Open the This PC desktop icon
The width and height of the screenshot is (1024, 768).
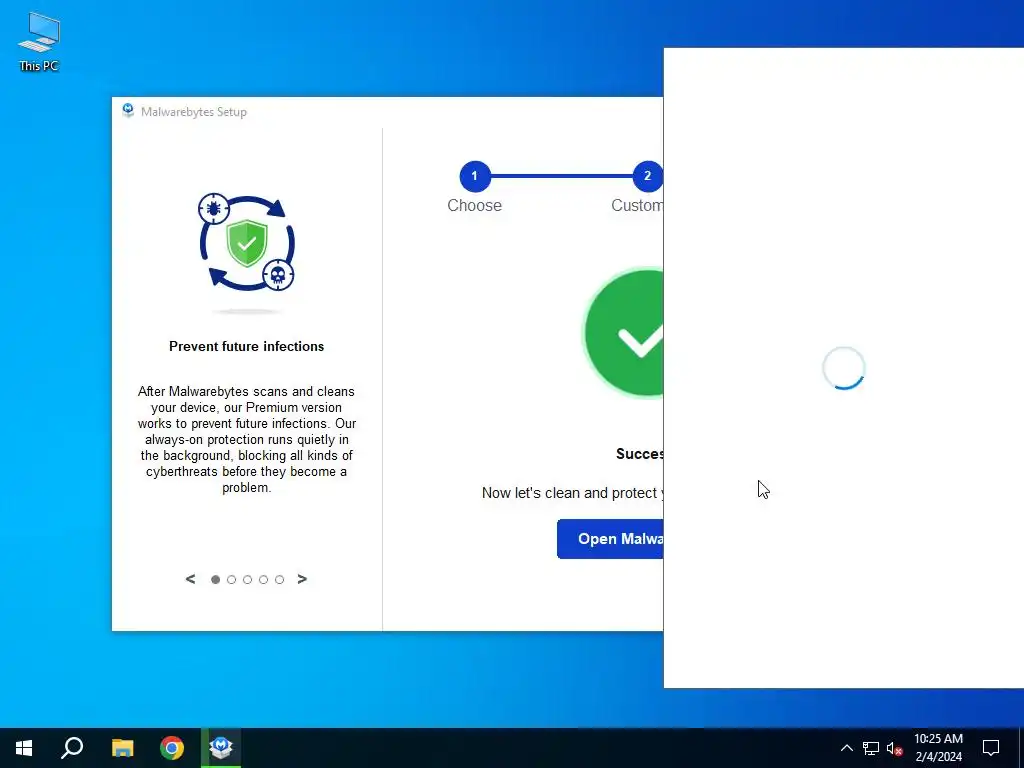tap(39, 42)
